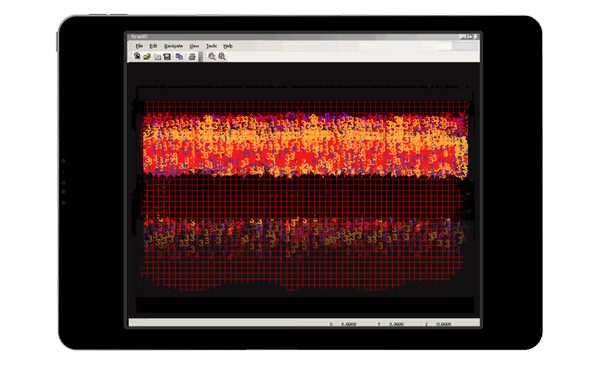
Task: Click the printer toolbar icon
Action: click(192, 57)
